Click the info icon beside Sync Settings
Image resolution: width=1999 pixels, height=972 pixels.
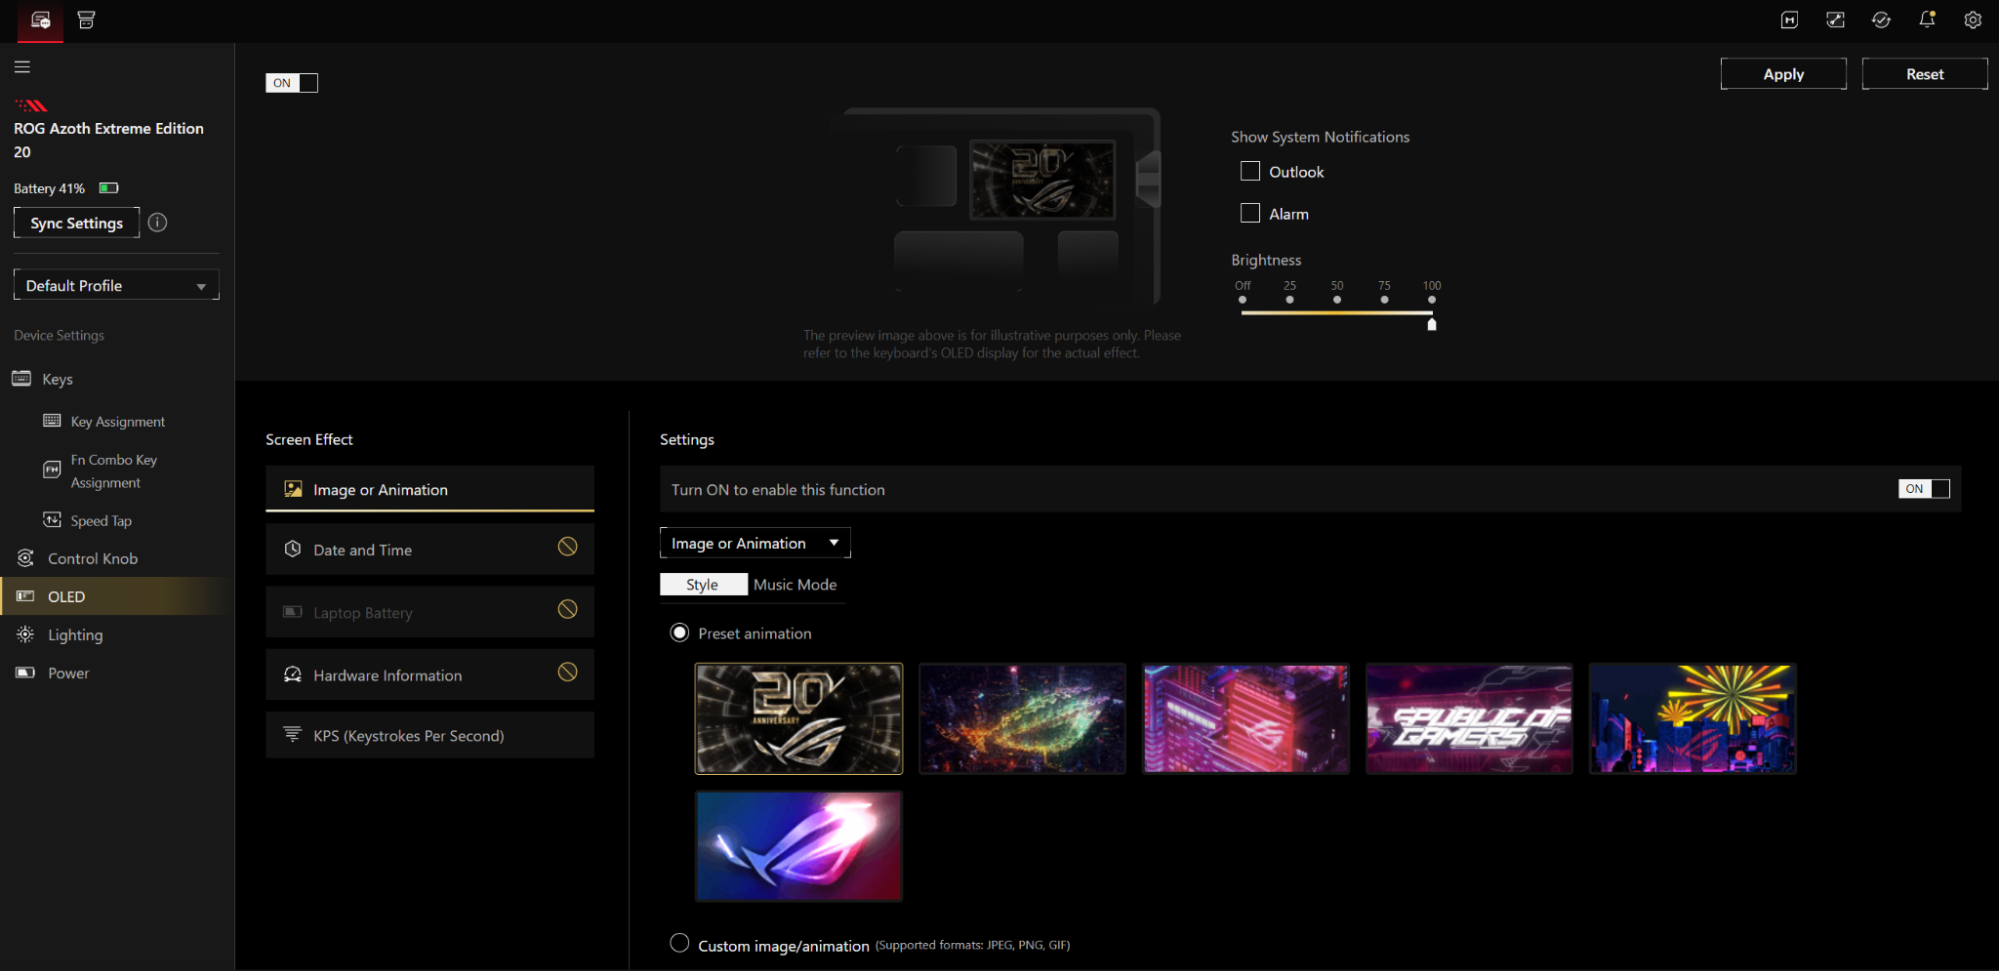[158, 223]
